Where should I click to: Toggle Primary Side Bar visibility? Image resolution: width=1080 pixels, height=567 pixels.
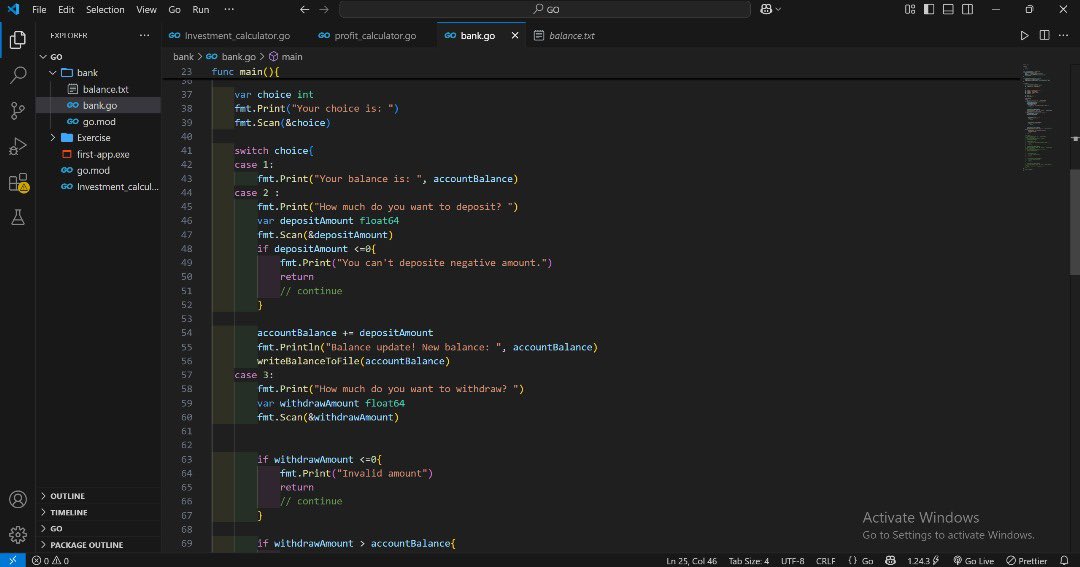point(929,10)
